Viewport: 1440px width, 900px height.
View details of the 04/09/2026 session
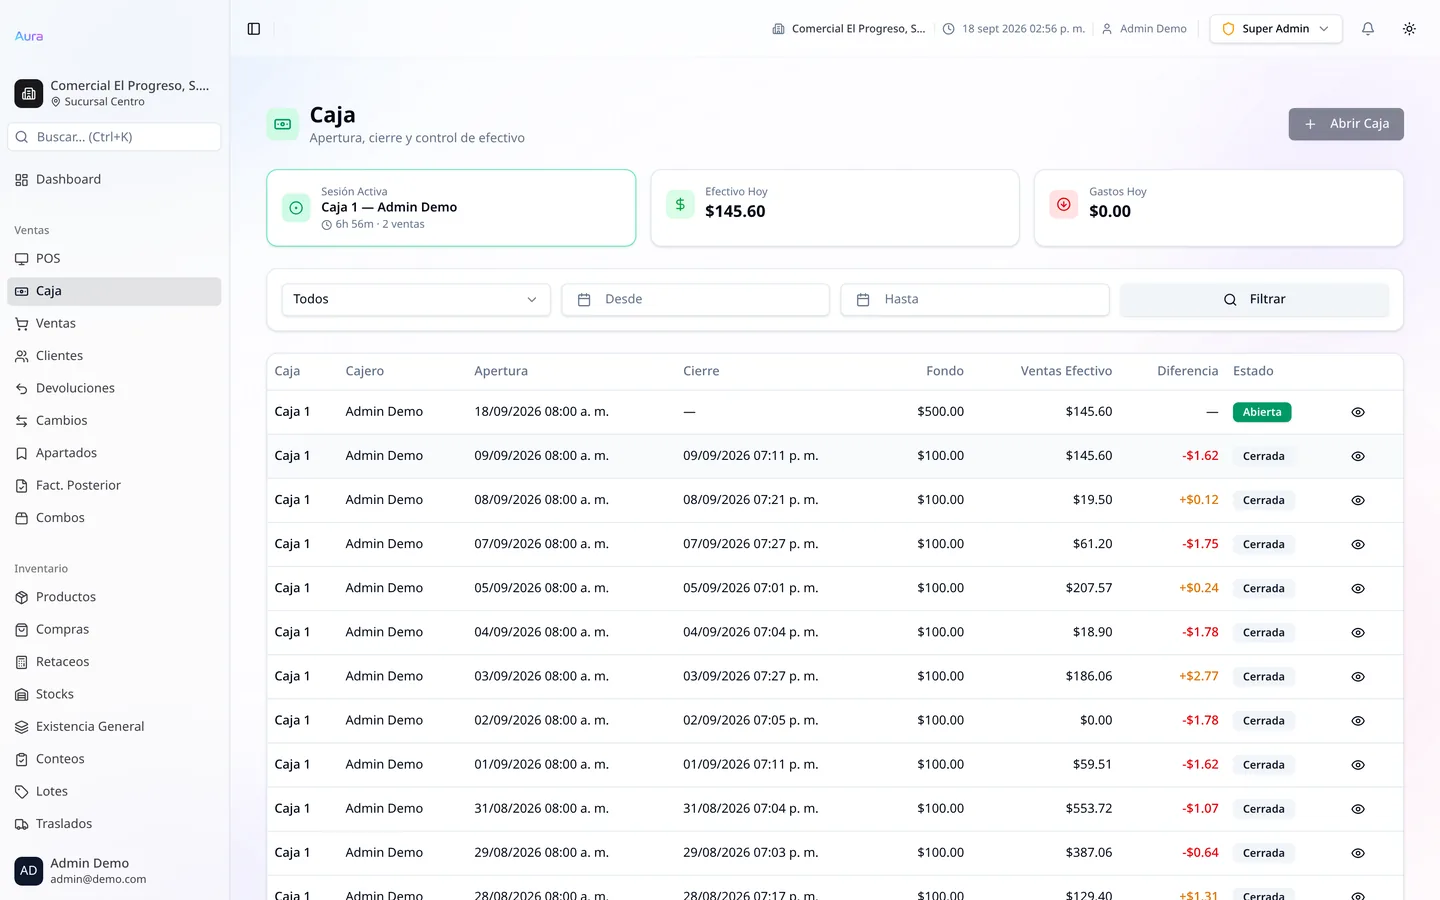point(1358,633)
